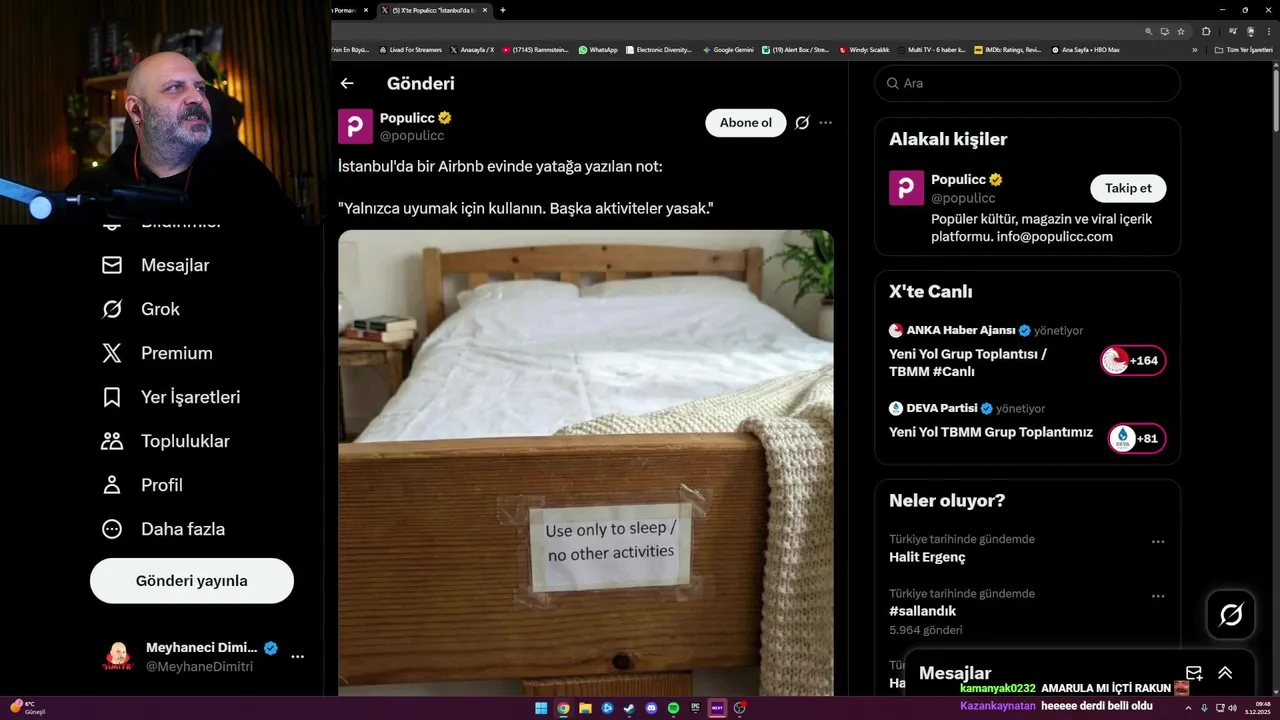Show hidden system tray icons
Viewport: 1280px width, 720px height.
pos(1188,708)
